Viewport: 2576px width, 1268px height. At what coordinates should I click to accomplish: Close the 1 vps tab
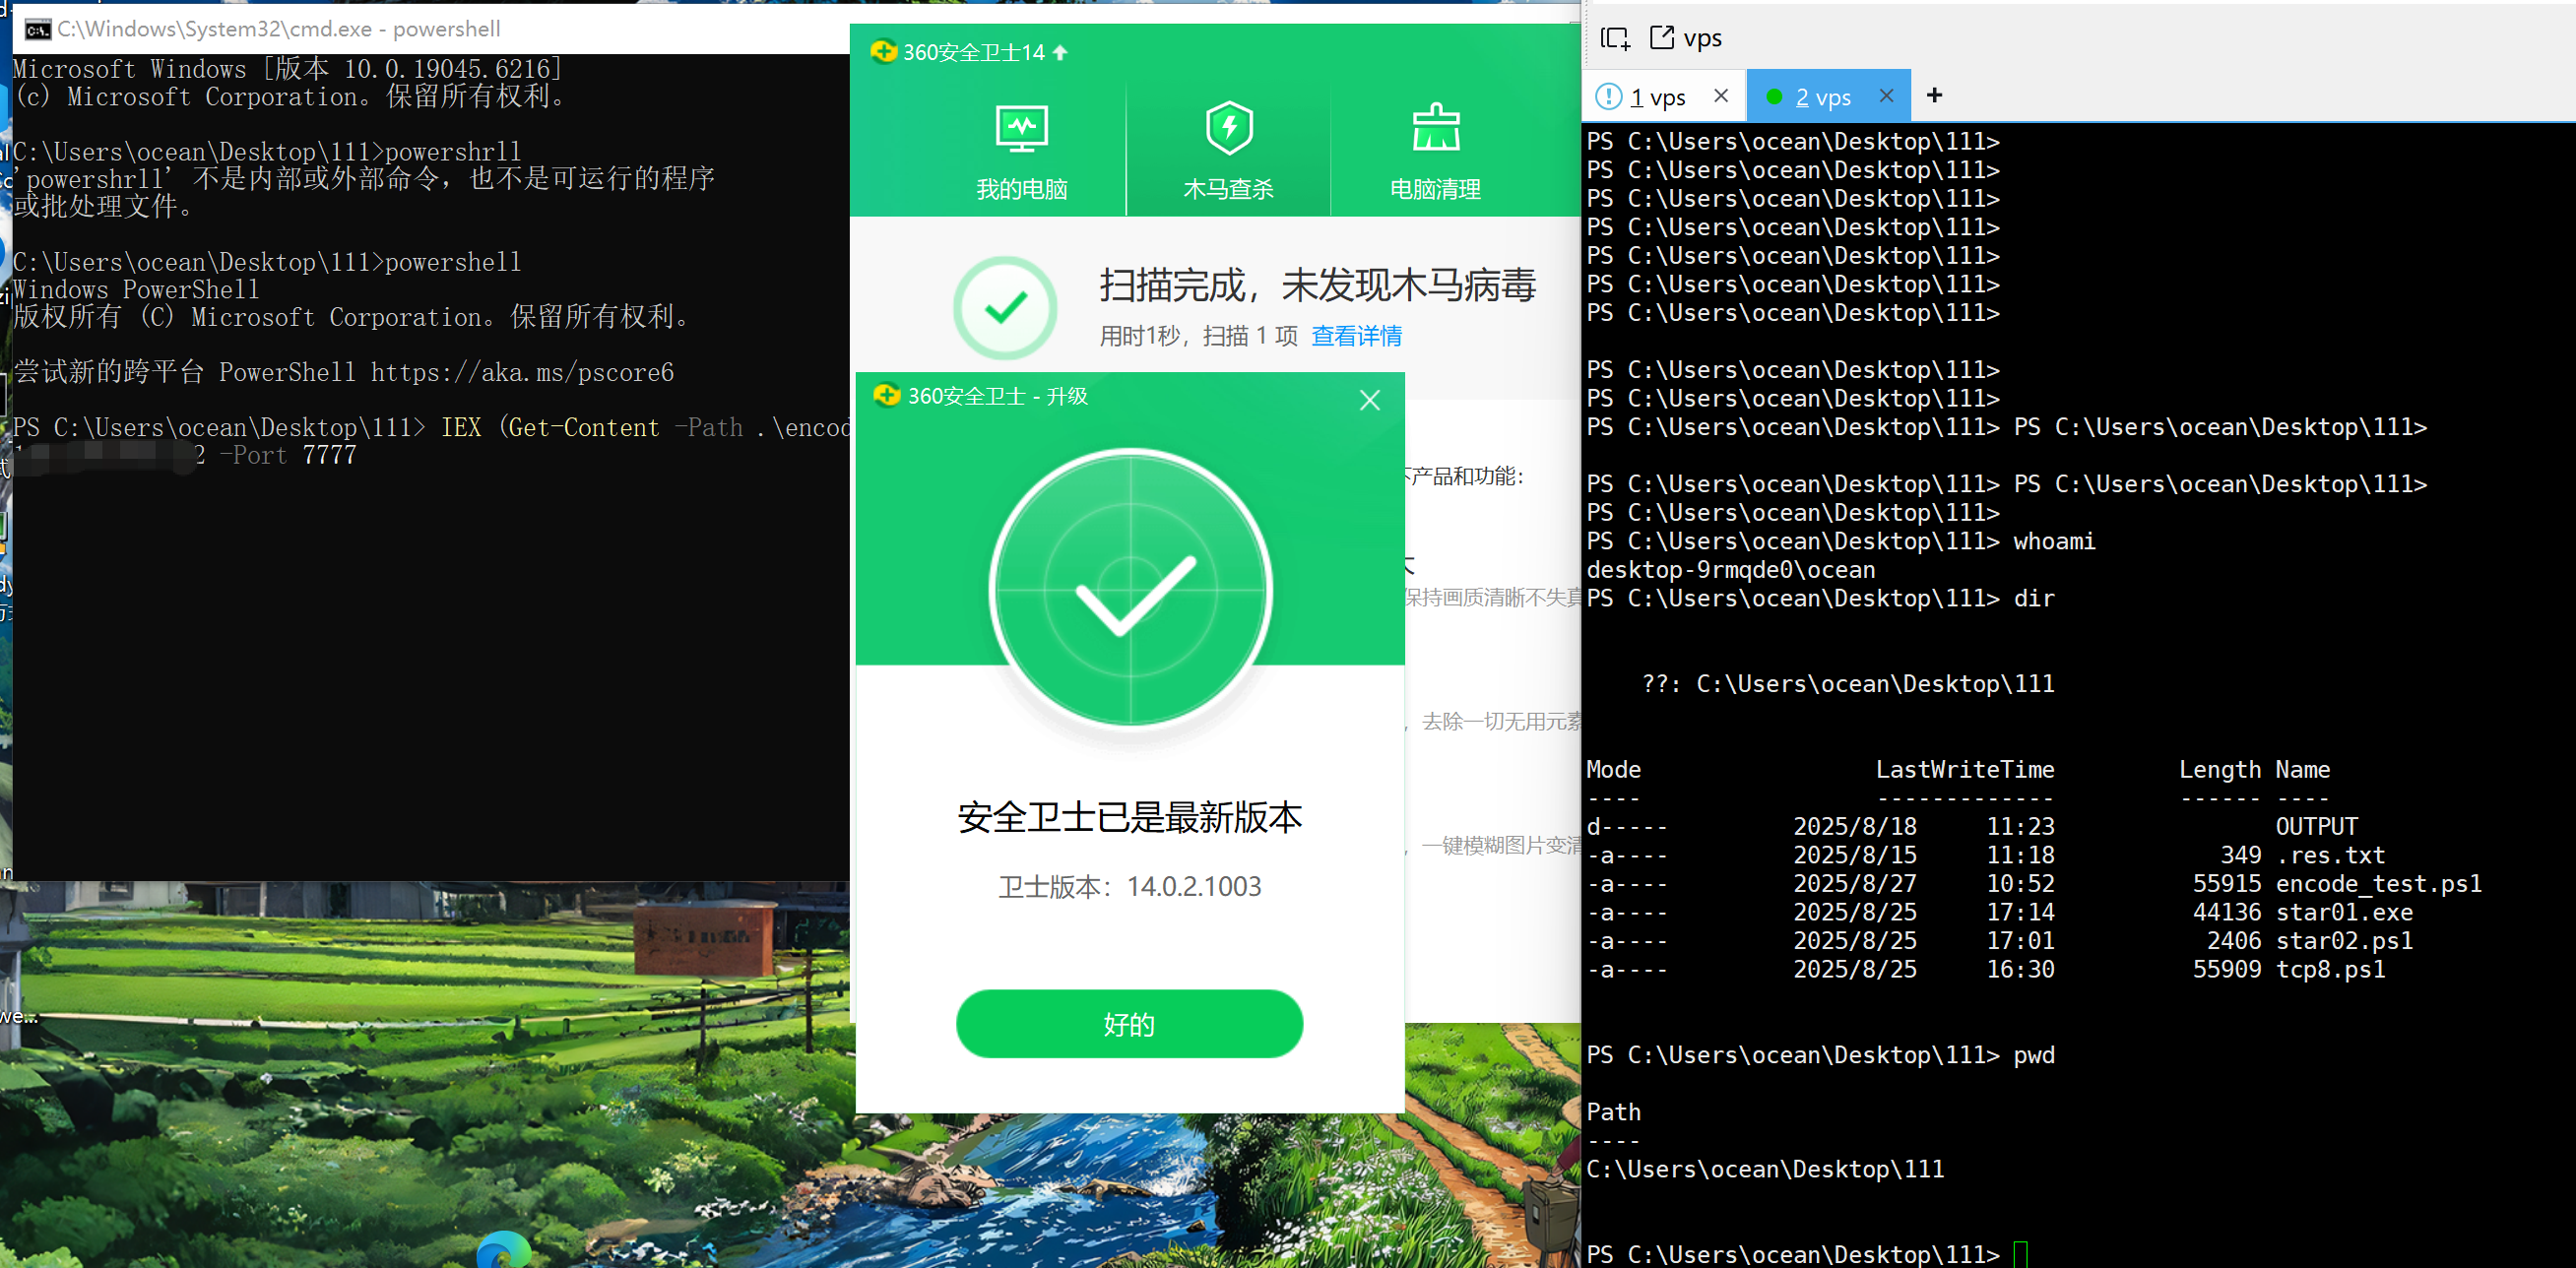coord(1721,96)
